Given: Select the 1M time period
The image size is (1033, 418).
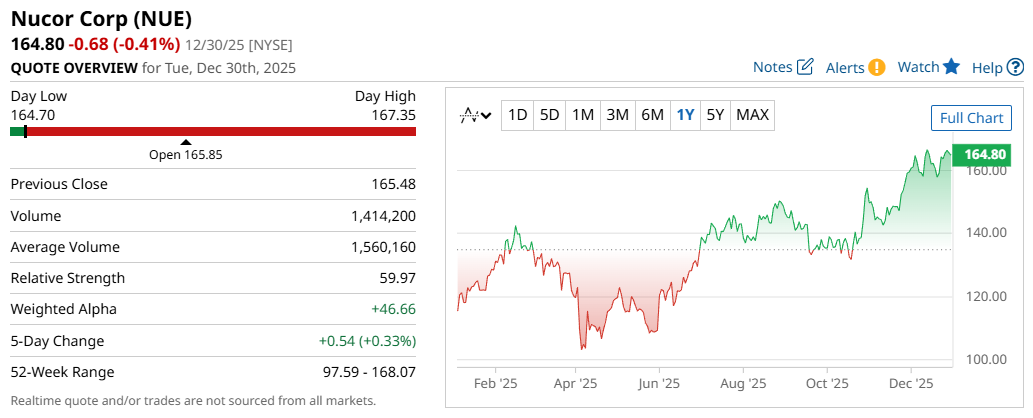Looking at the screenshot, I should (x=583, y=115).
